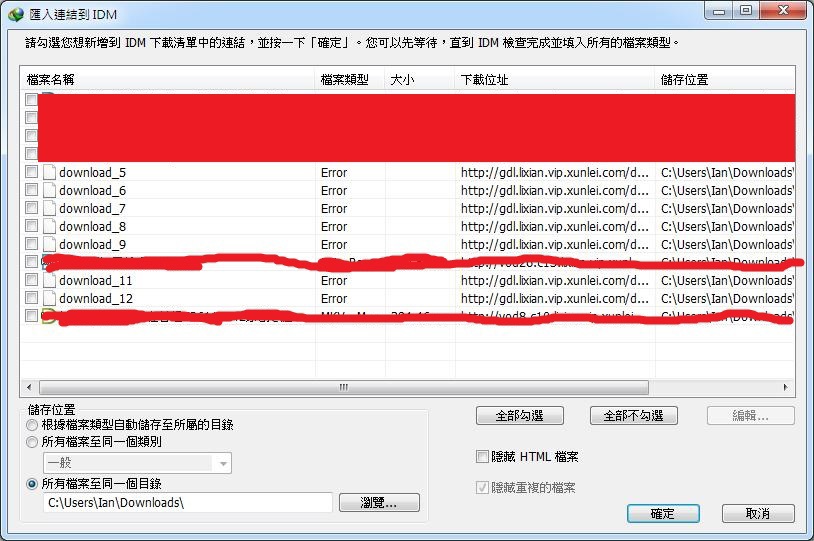Select the download_6 file name

pyautogui.click(x=92, y=191)
